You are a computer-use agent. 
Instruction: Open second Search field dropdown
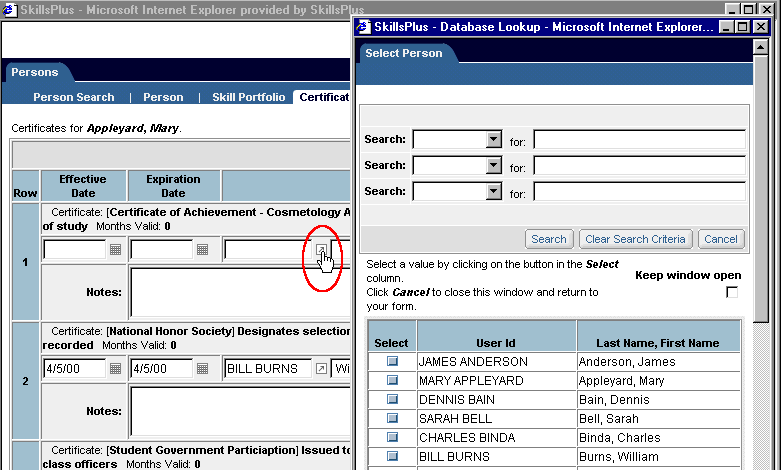point(494,165)
